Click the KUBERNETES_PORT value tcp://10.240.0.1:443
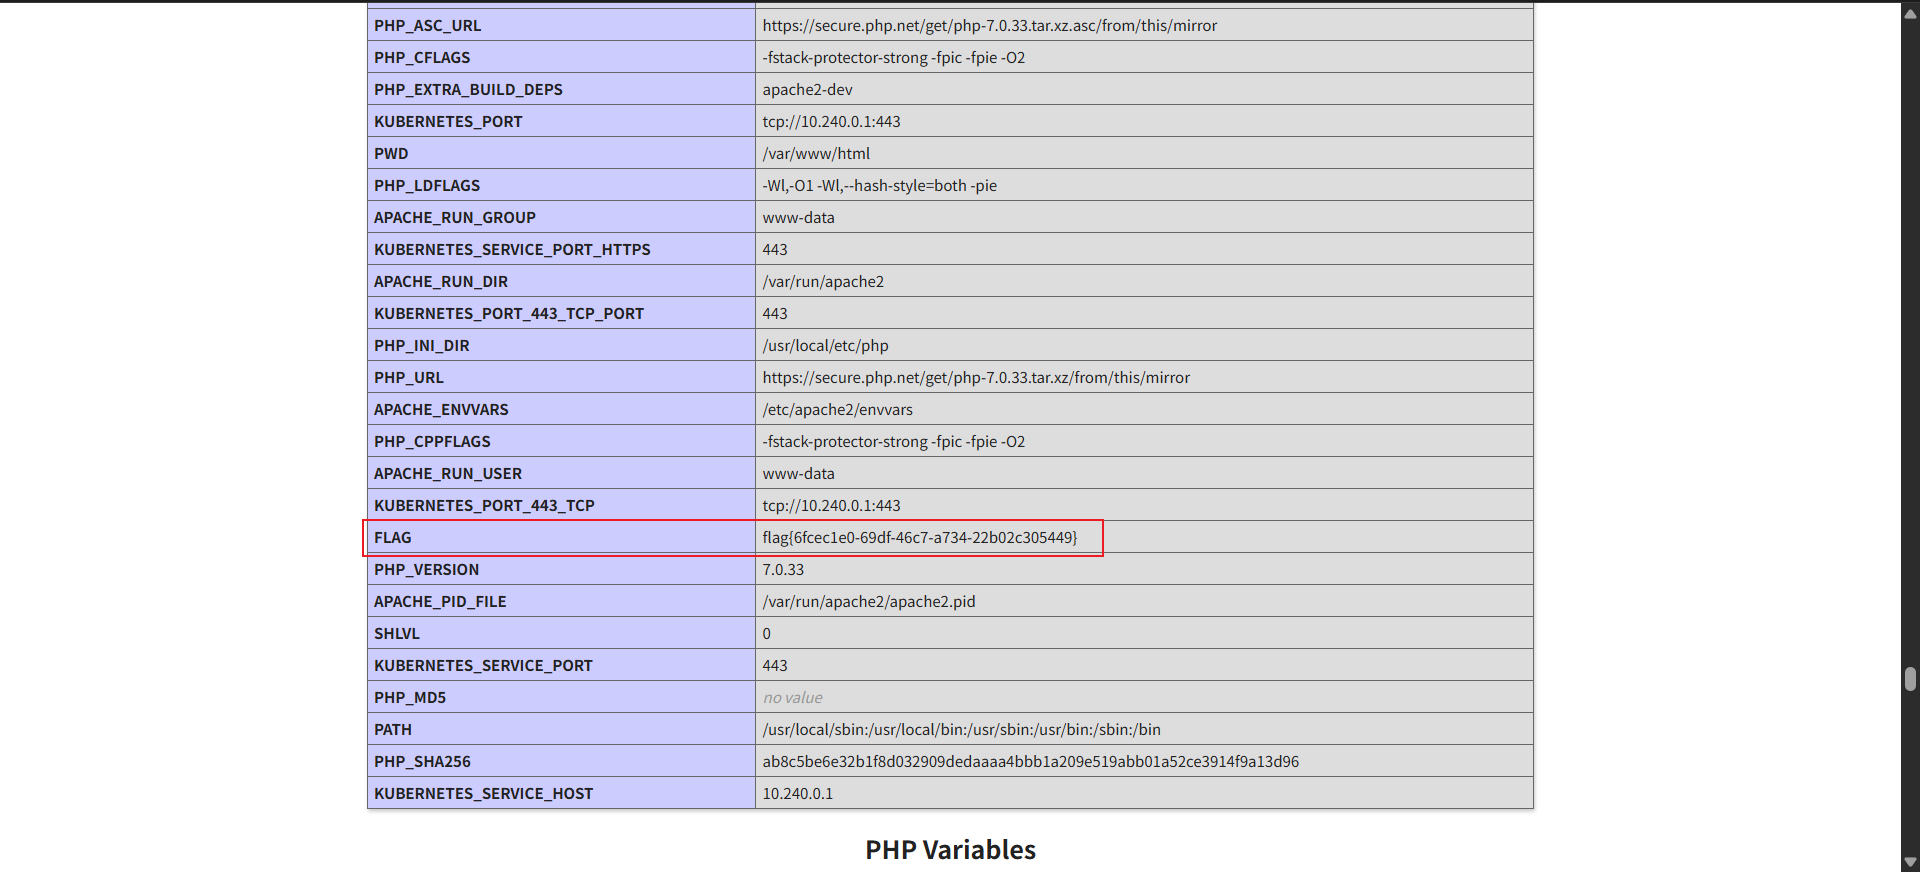Image resolution: width=1920 pixels, height=872 pixels. (831, 122)
